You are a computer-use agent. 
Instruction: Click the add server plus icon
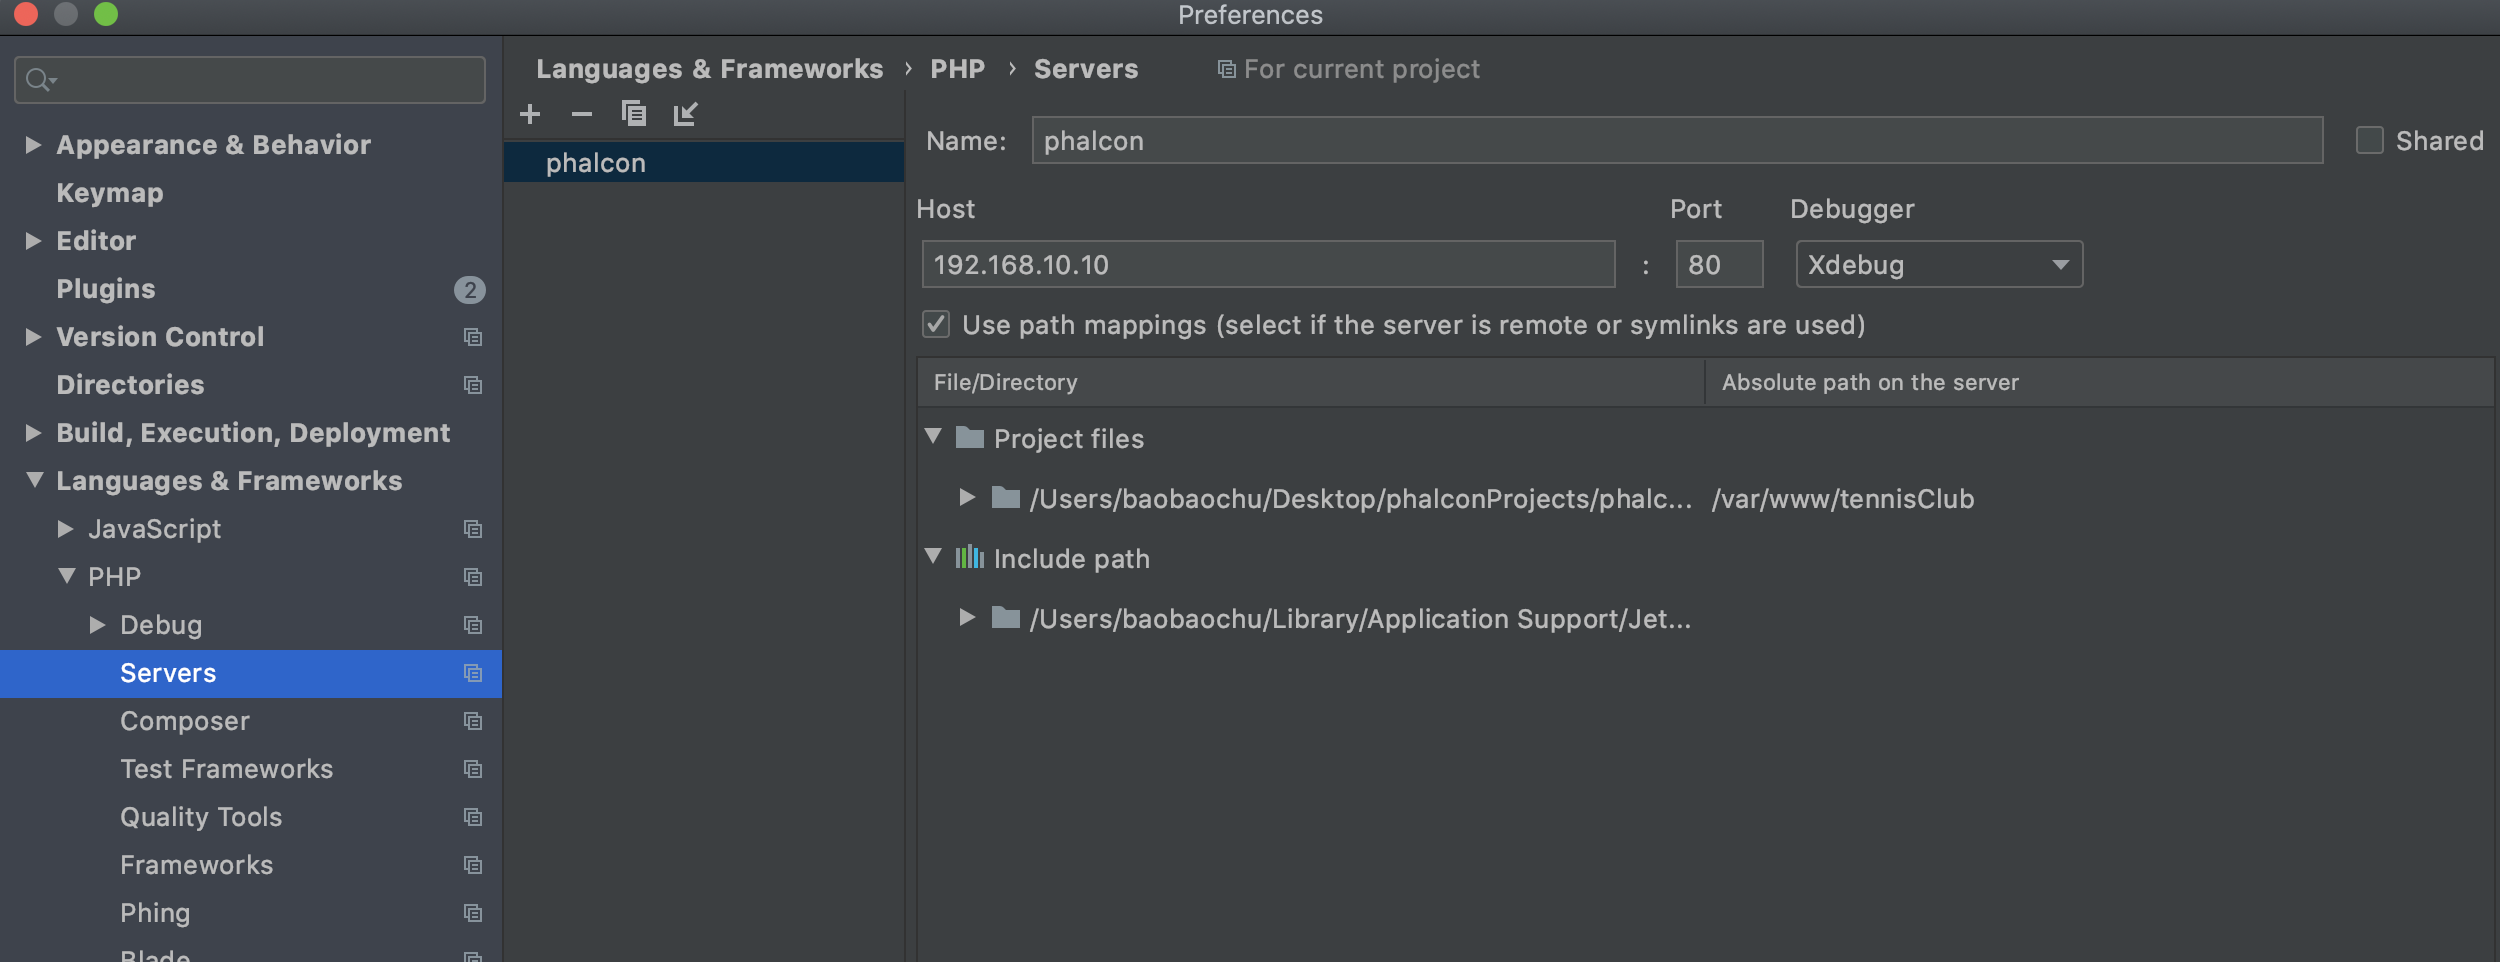click(x=530, y=114)
